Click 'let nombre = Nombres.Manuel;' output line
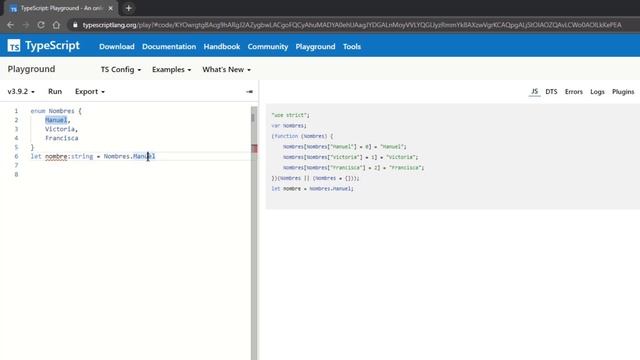Screen dimensions: 640x360 [x=312, y=189]
